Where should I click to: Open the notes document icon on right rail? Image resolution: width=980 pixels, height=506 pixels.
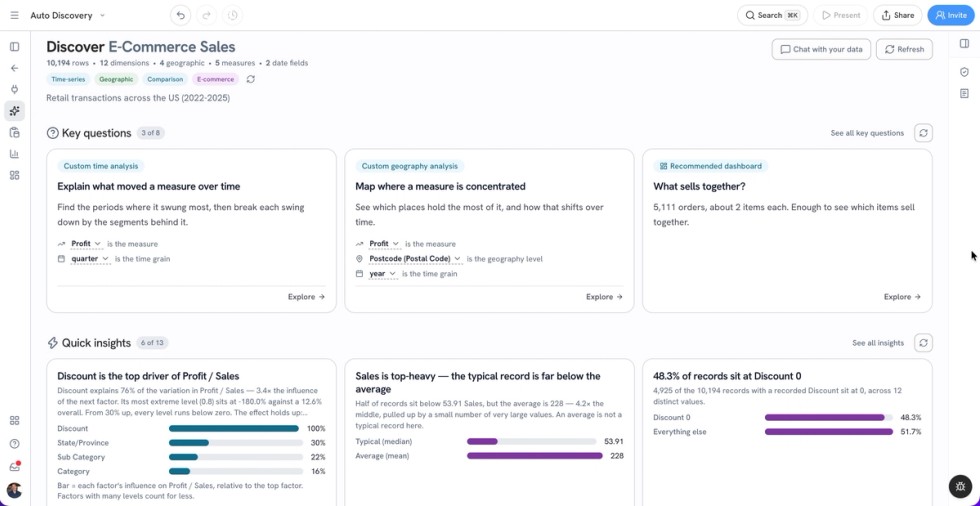(x=964, y=94)
